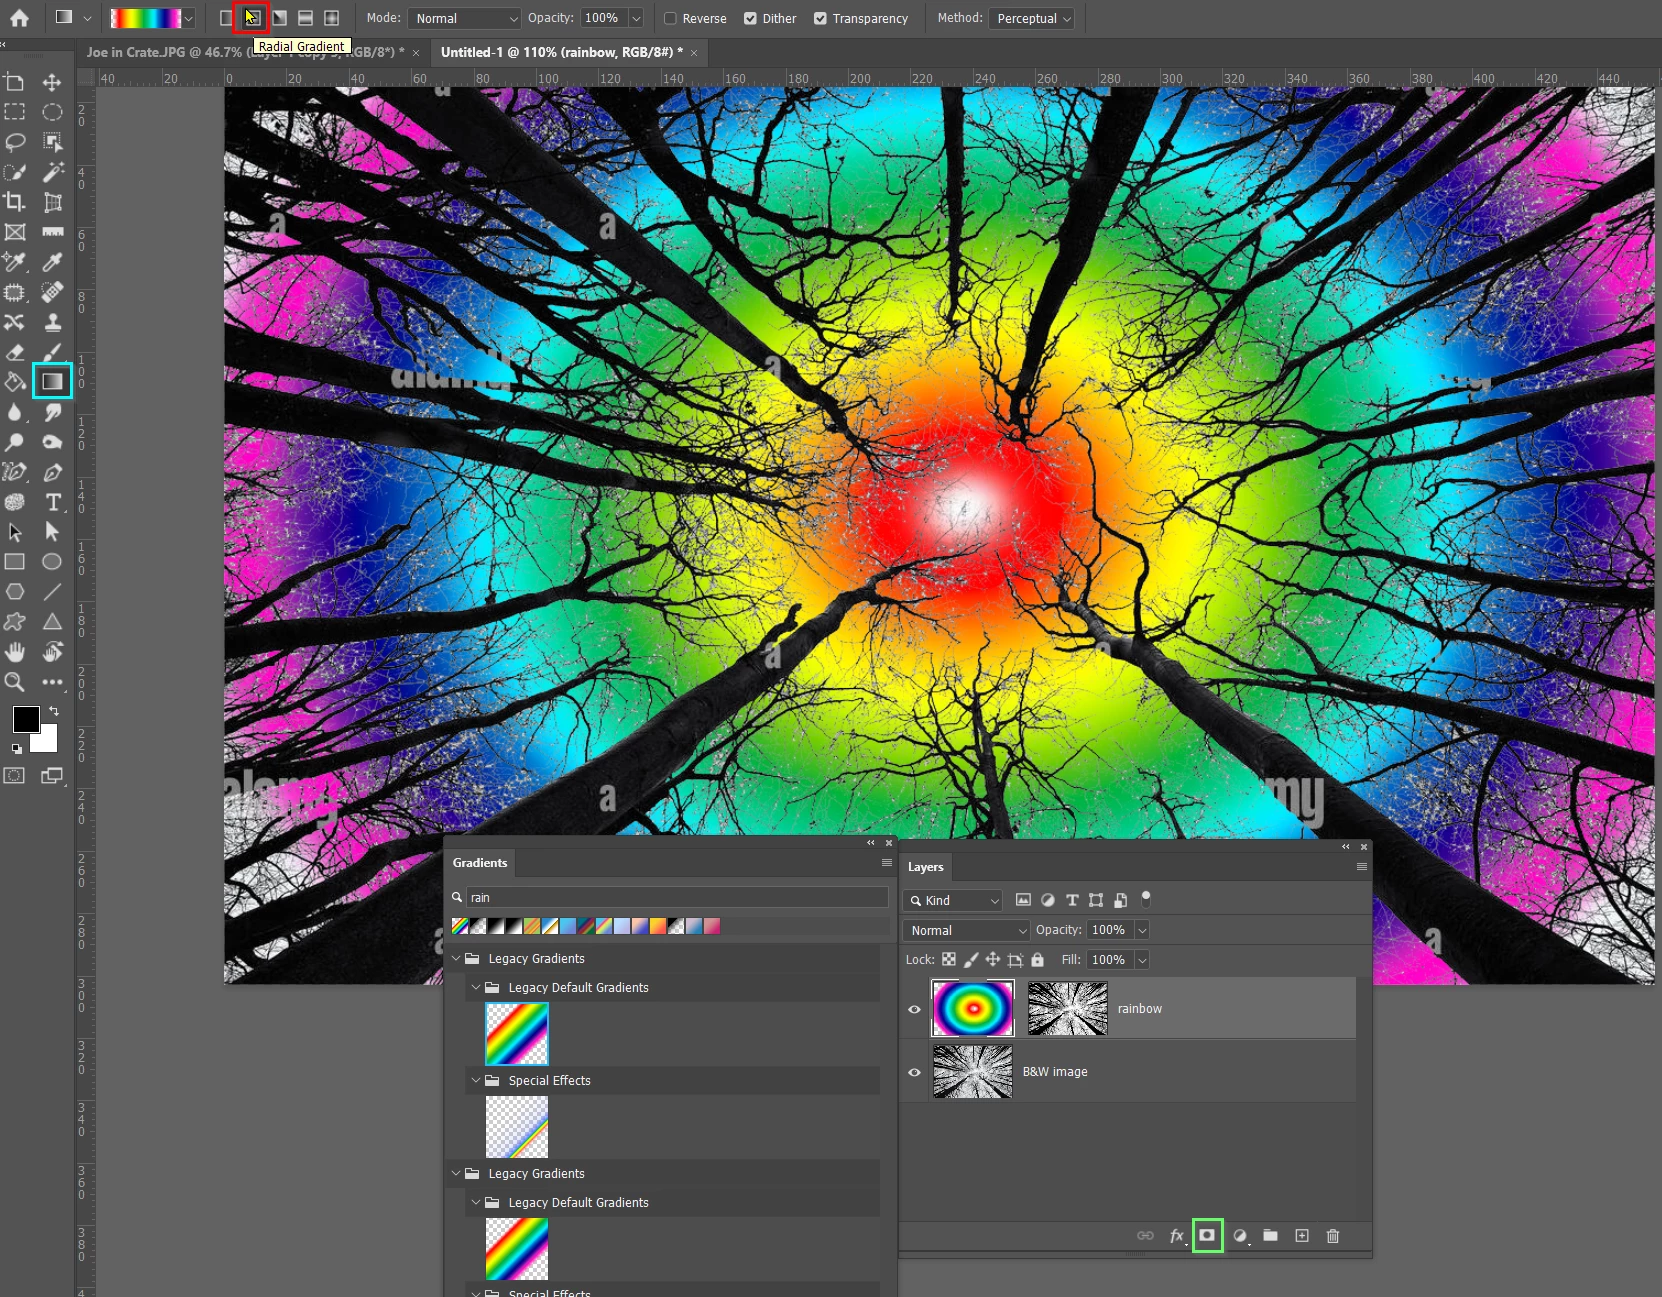Switch to the Joe in Crate.JPG tab

245,52
